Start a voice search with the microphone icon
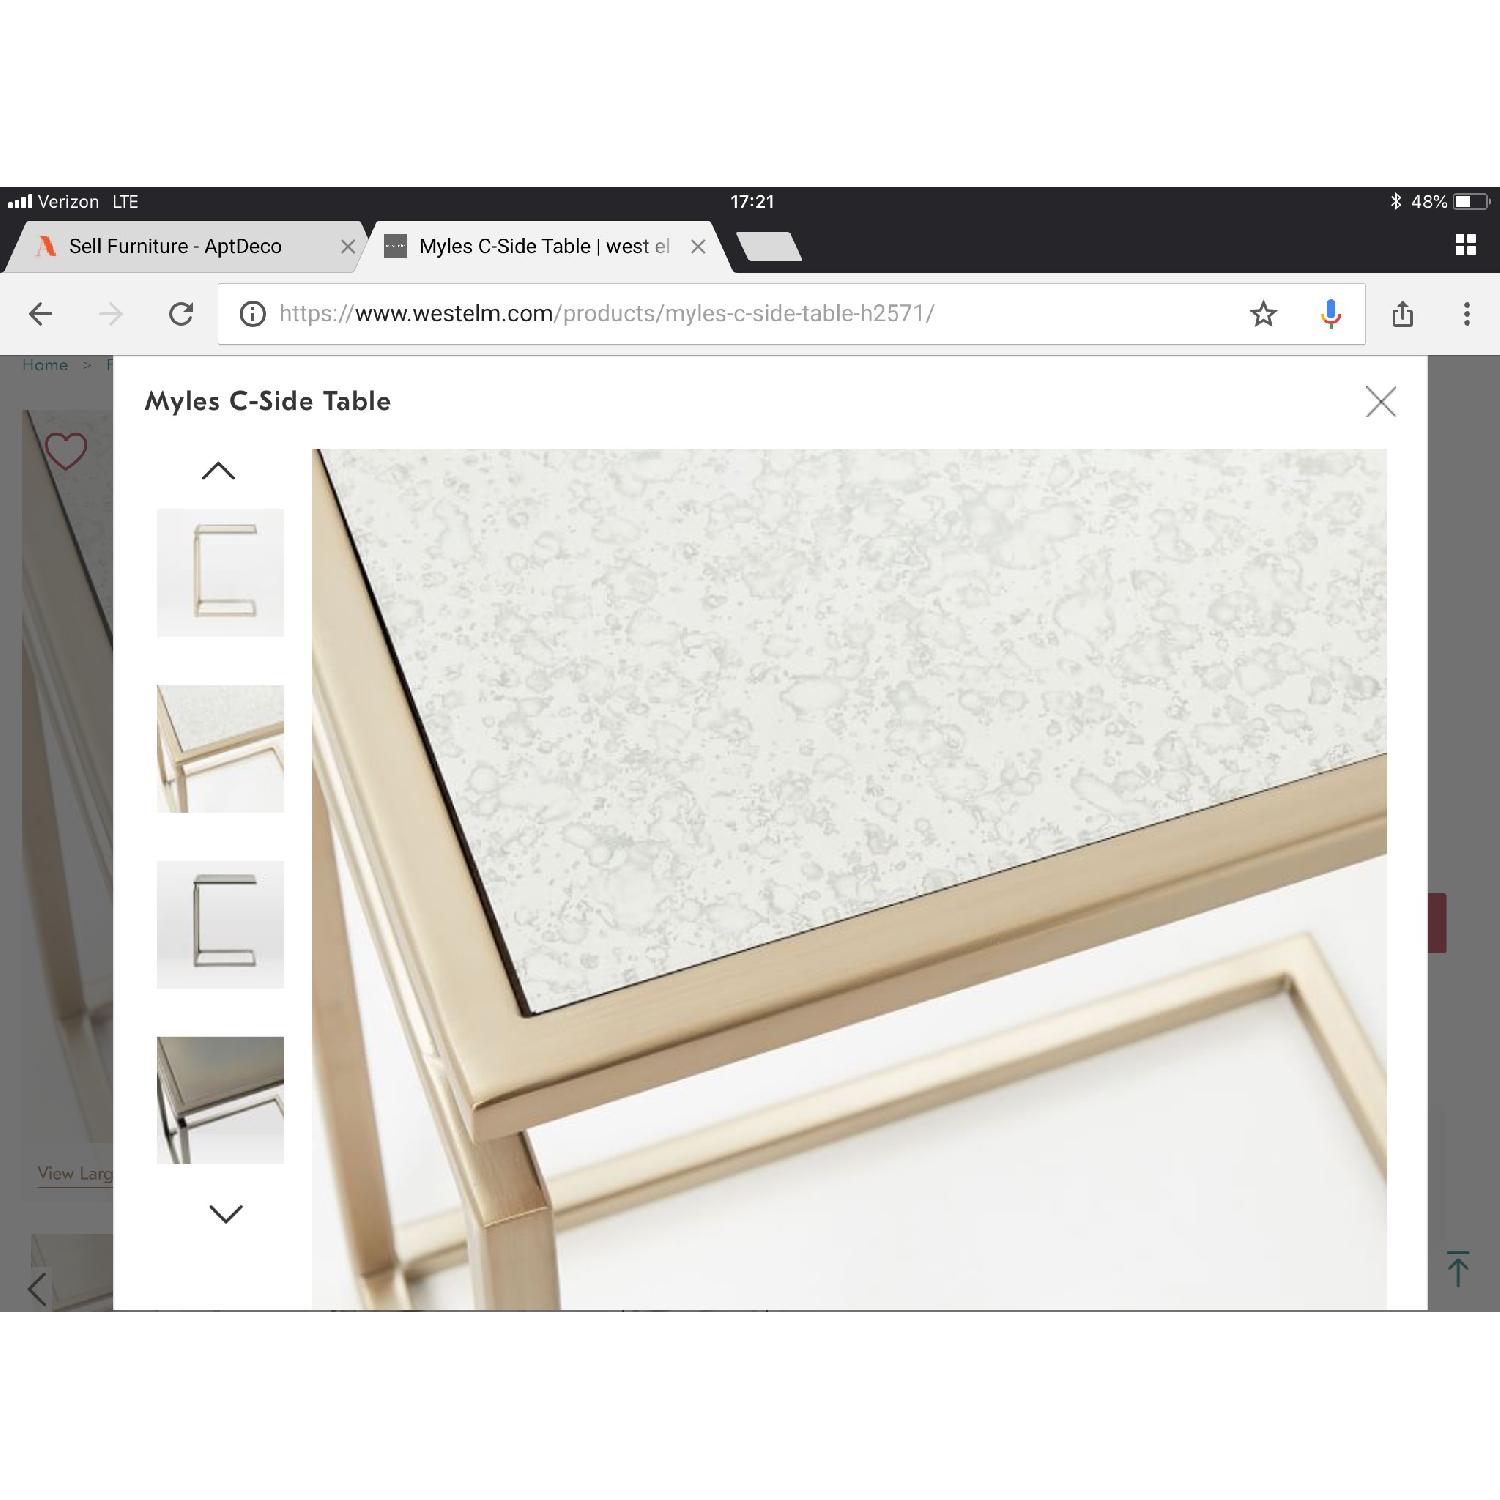 pos(1330,313)
